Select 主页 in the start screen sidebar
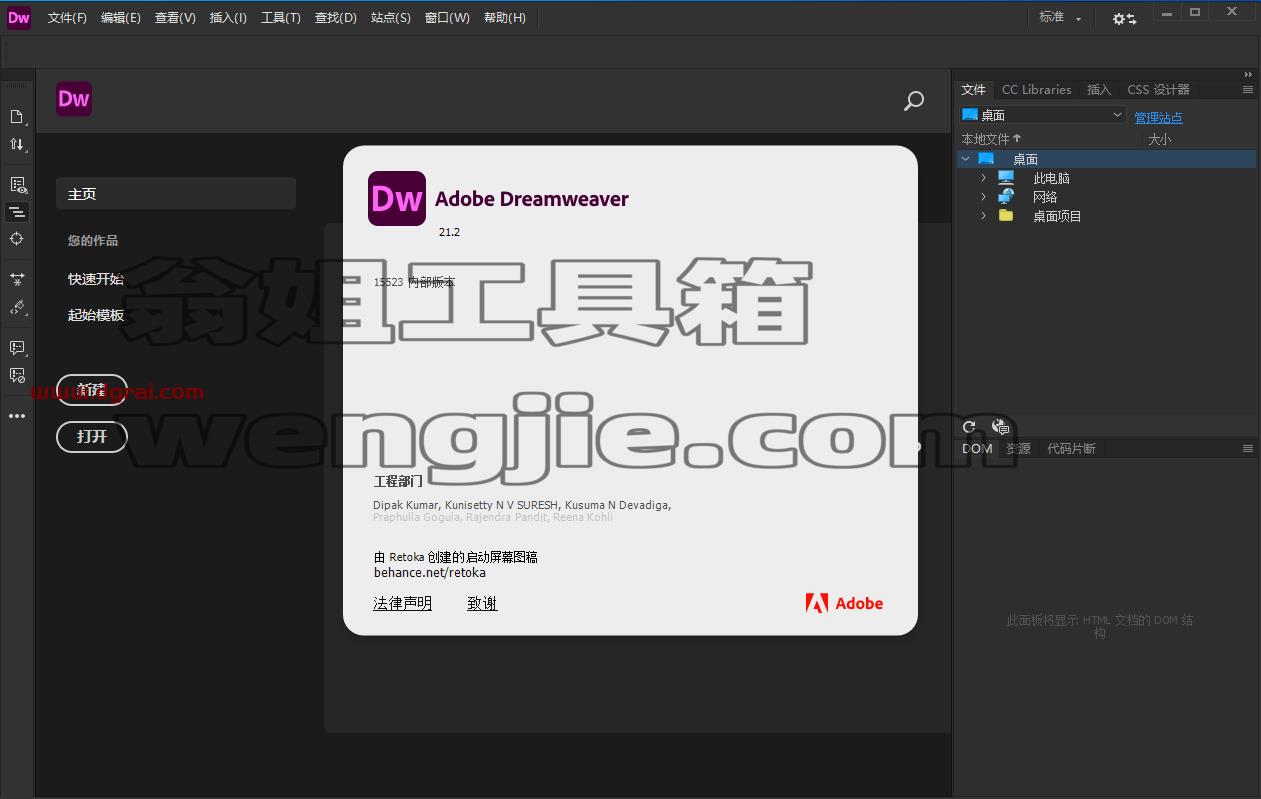Viewport: 1261px width, 799px height. click(x=176, y=194)
